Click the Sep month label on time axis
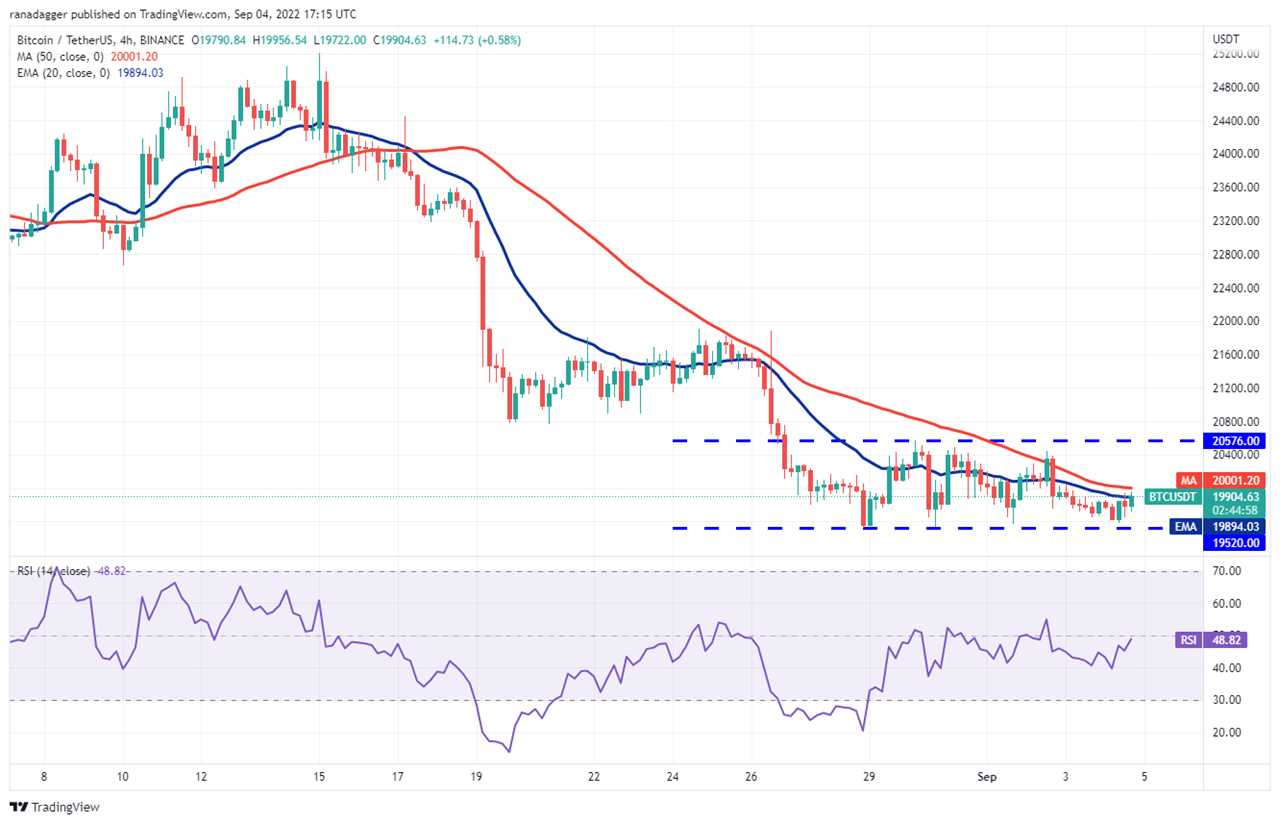This screenshot has height=824, width=1280. pos(988,777)
